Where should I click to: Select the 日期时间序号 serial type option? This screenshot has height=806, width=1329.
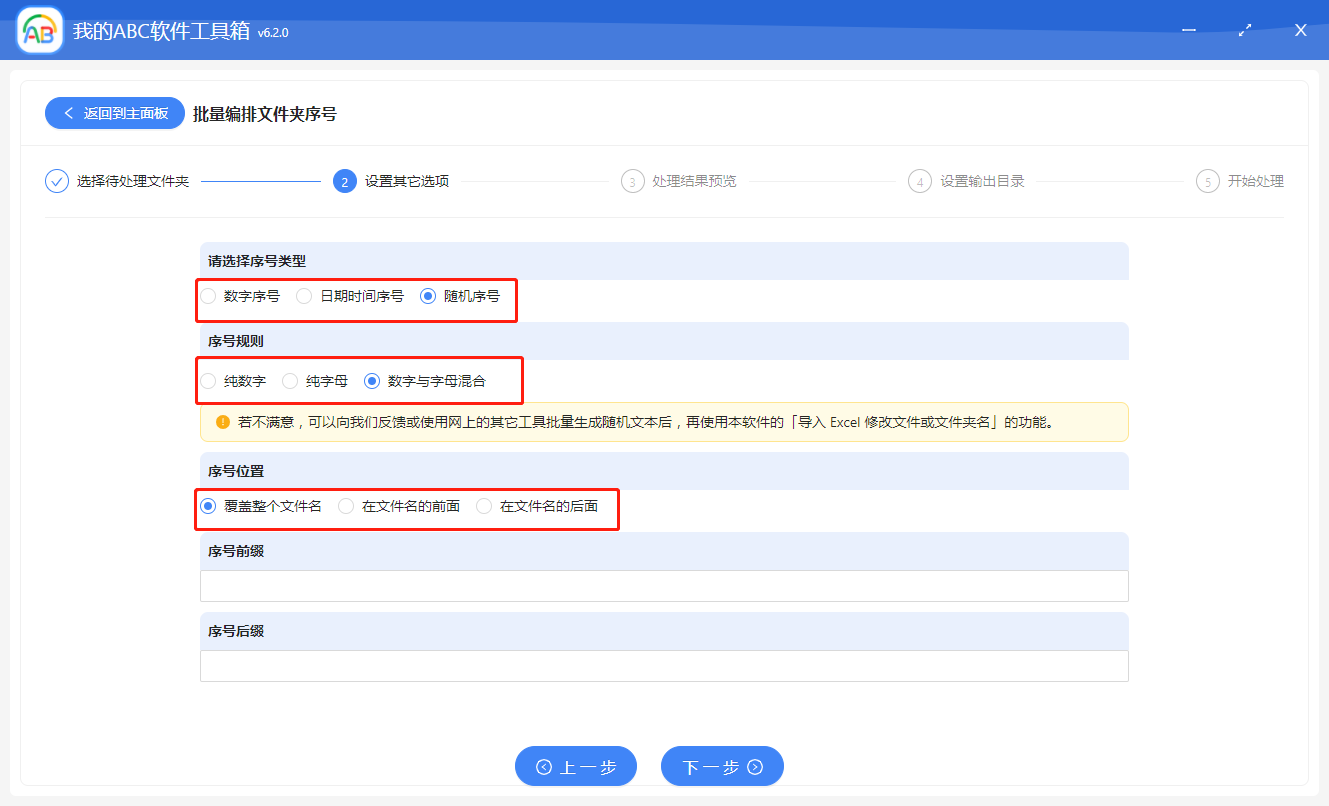[304, 296]
